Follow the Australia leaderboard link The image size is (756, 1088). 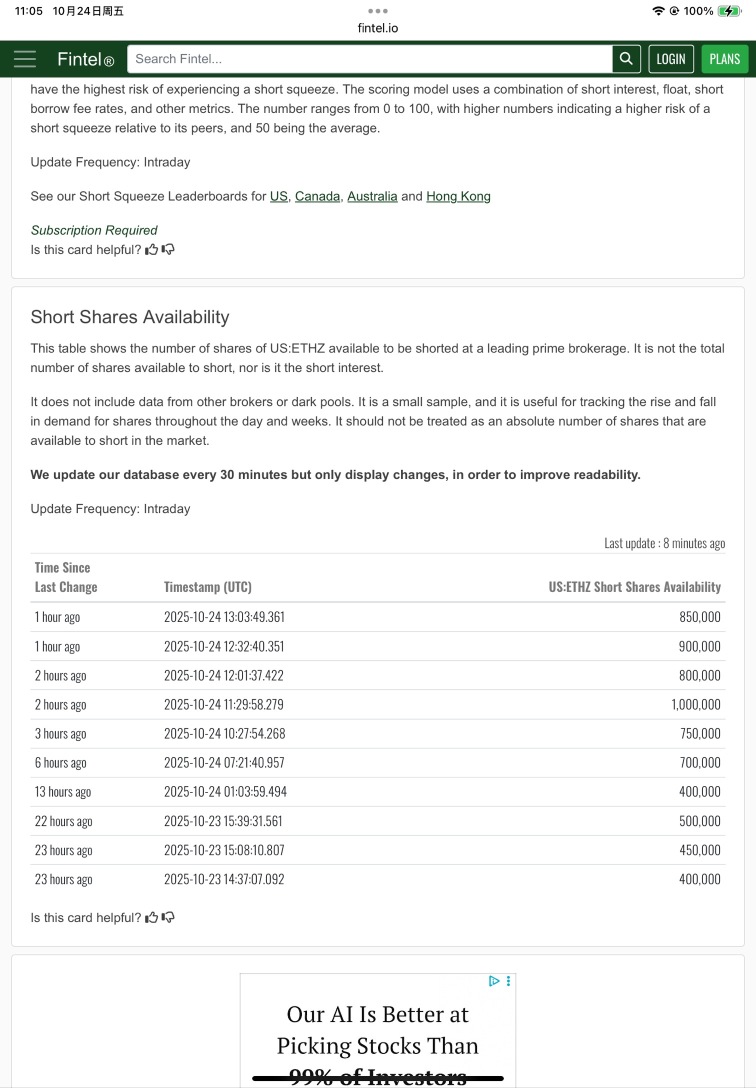(372, 197)
